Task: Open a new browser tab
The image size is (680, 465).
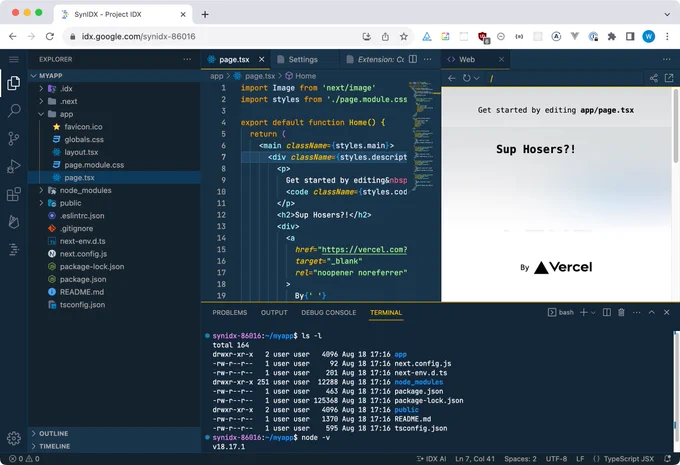Action: pyautogui.click(x=205, y=14)
